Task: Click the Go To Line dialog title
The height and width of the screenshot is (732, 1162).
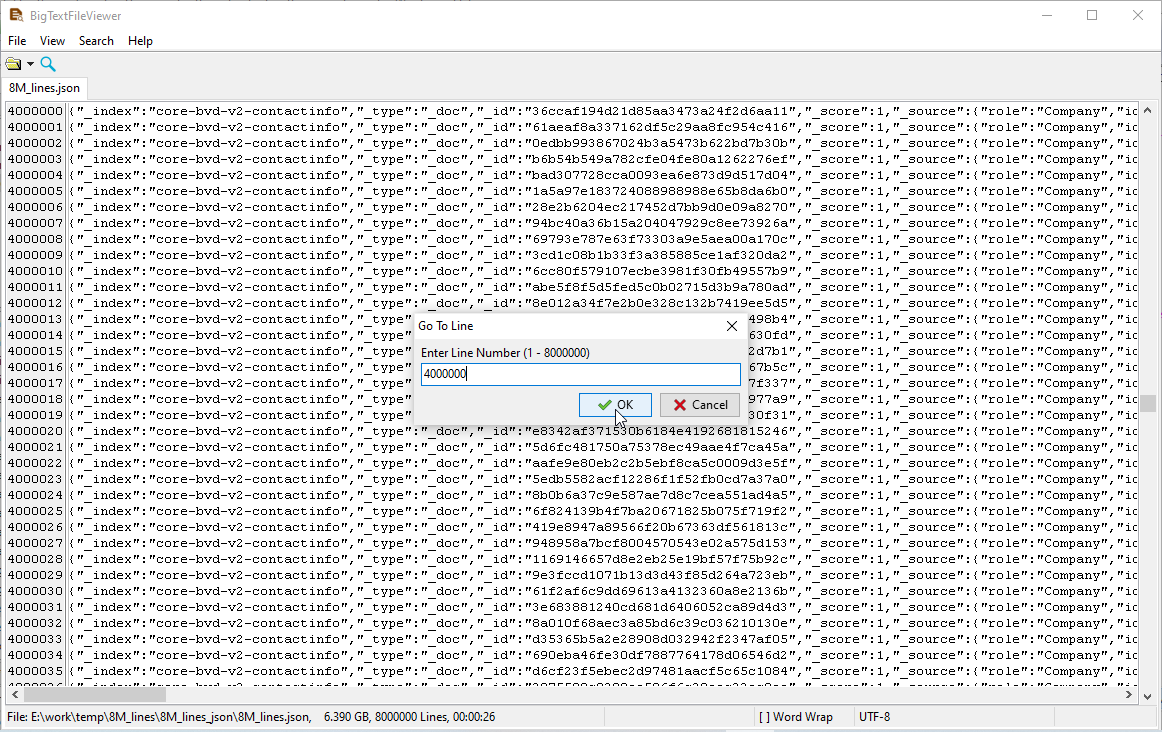Action: 445,326
